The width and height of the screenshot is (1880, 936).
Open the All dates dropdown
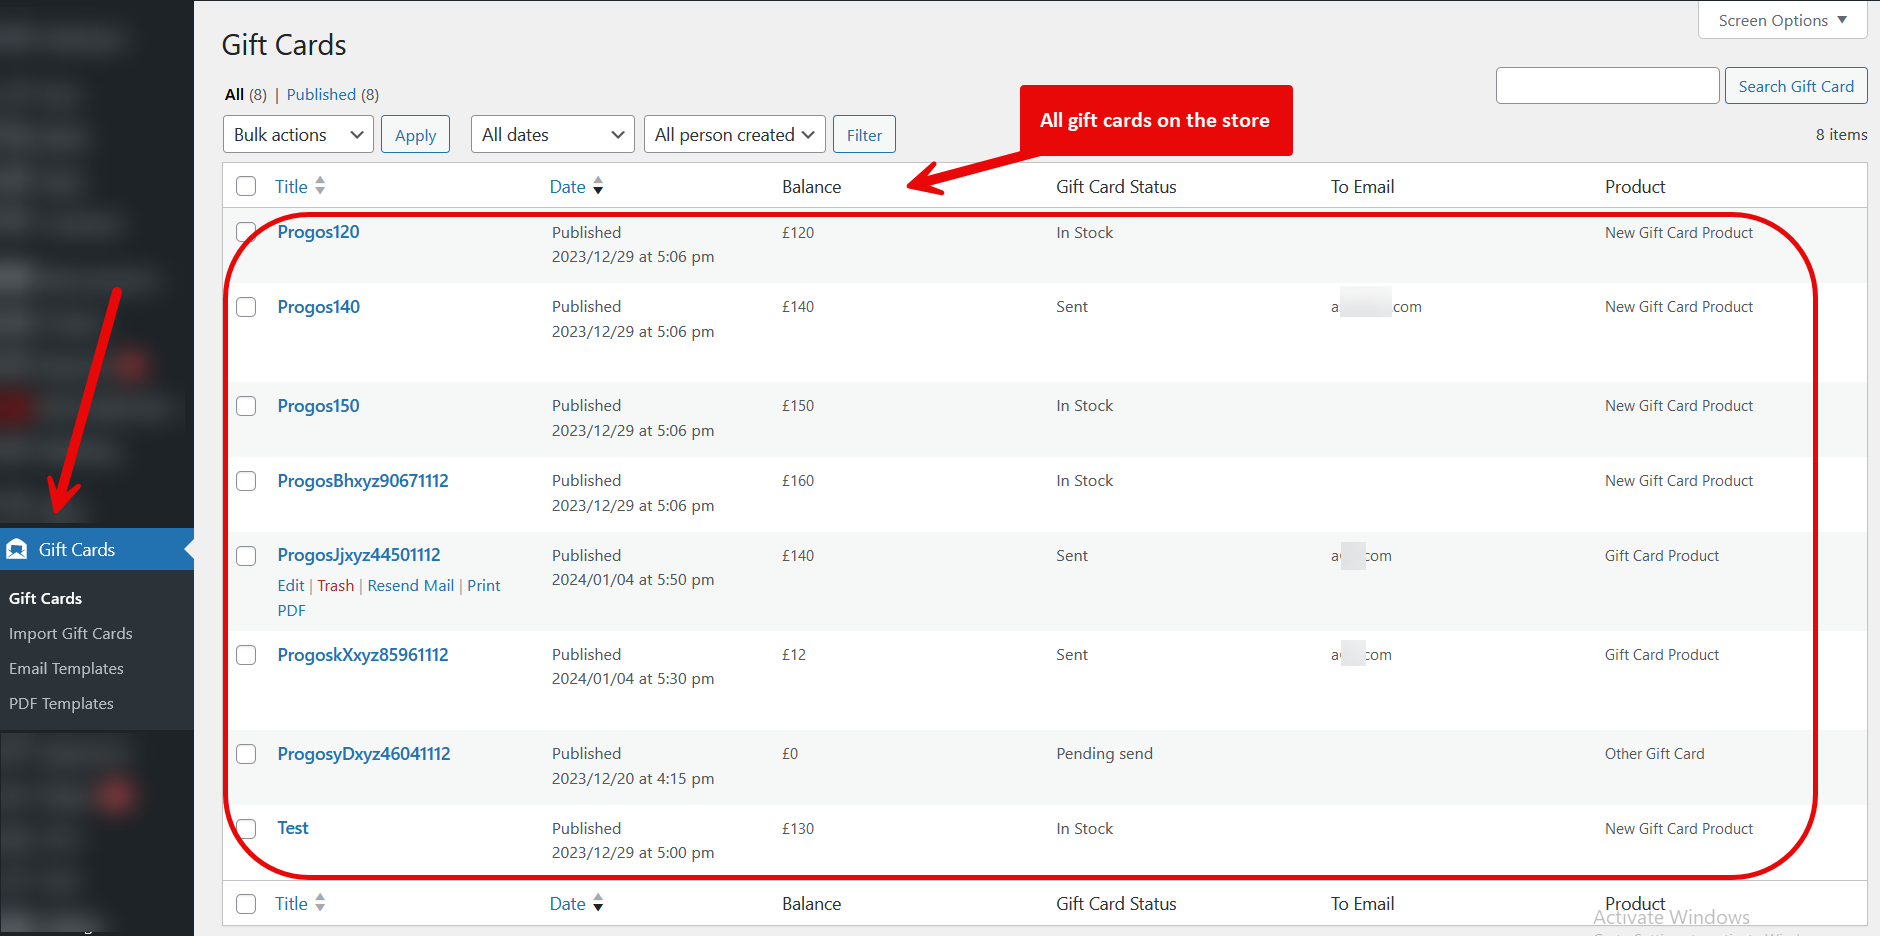[x=552, y=134]
